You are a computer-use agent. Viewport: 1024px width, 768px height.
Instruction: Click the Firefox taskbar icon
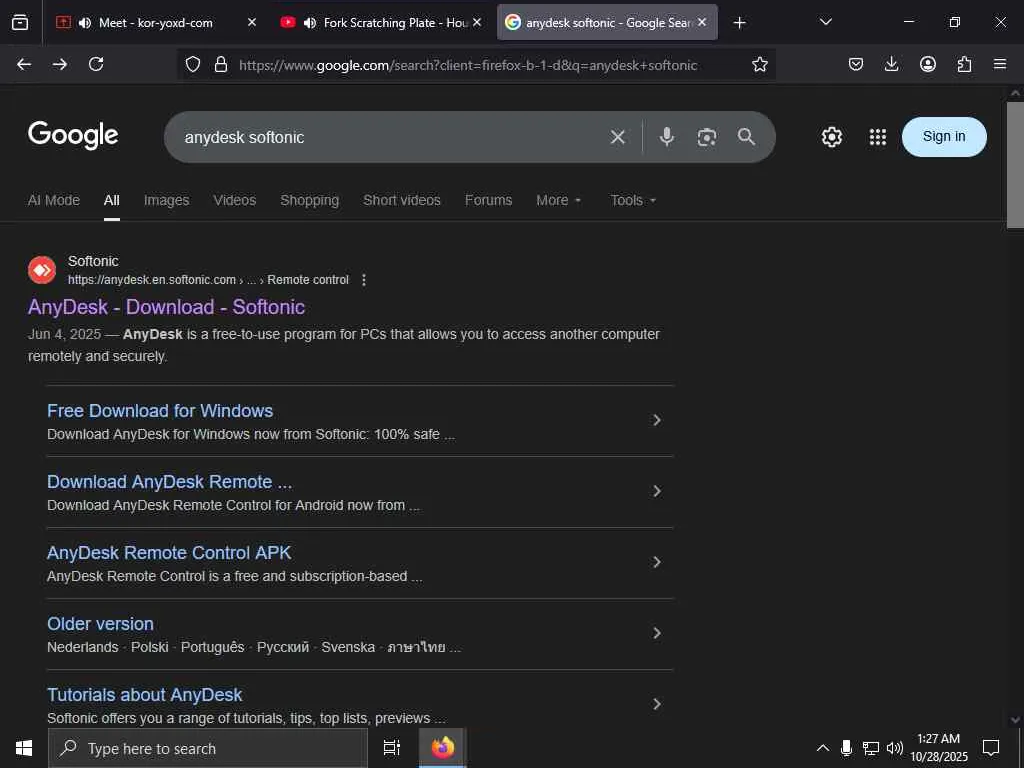coord(442,748)
